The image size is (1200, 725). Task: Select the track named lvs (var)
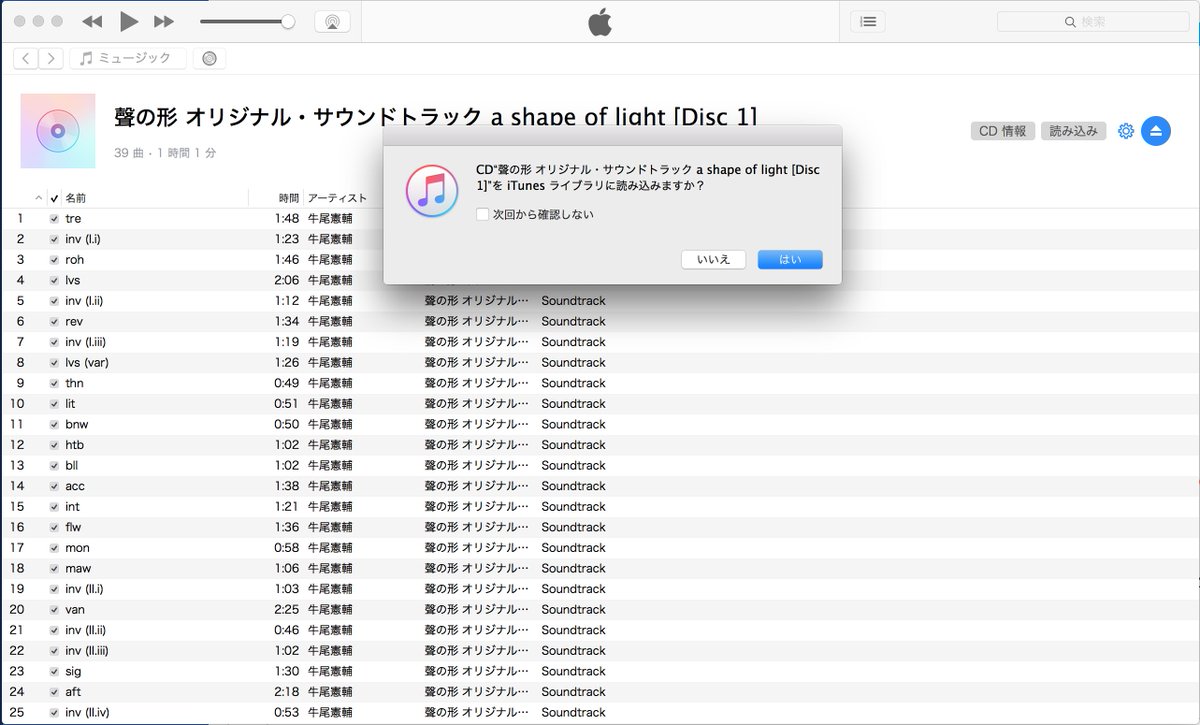pyautogui.click(x=87, y=362)
